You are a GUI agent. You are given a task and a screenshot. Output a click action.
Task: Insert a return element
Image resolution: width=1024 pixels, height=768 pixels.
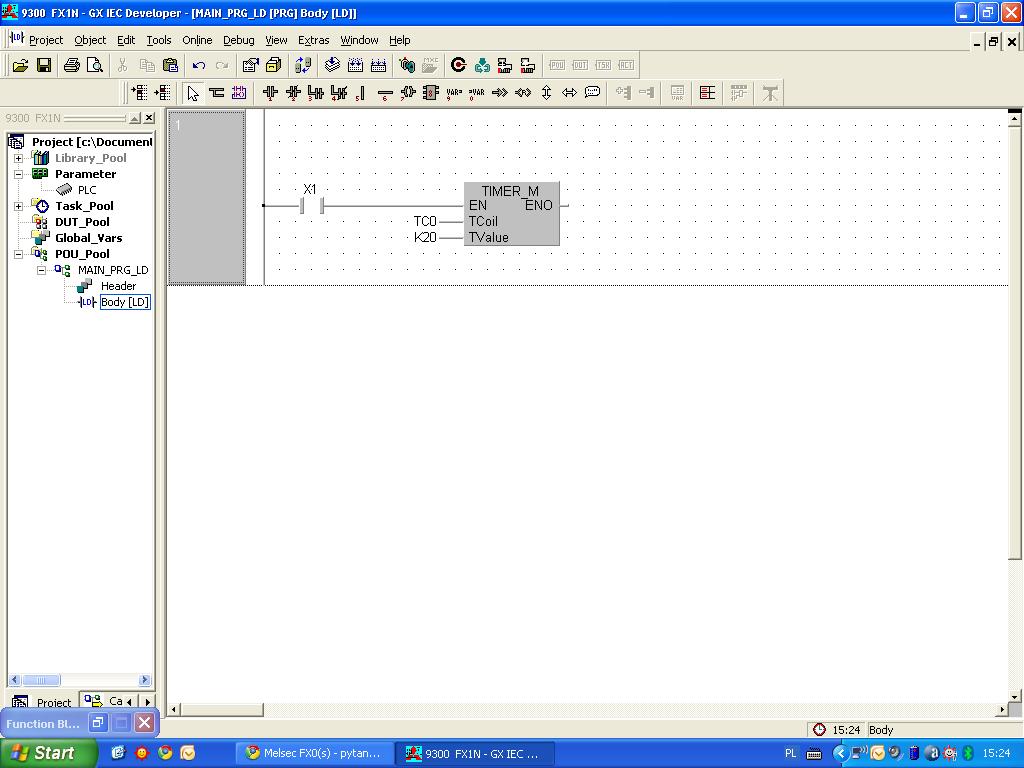[523, 93]
